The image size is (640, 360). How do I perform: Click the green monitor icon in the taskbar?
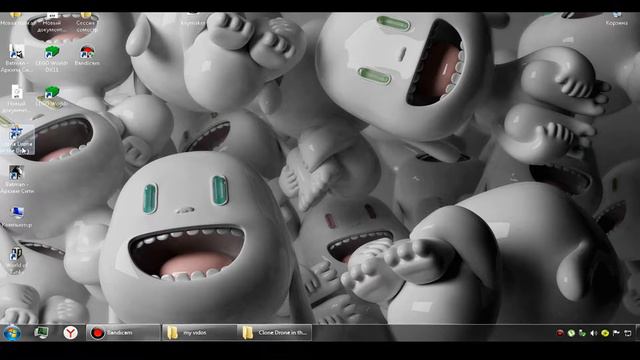tap(41, 333)
